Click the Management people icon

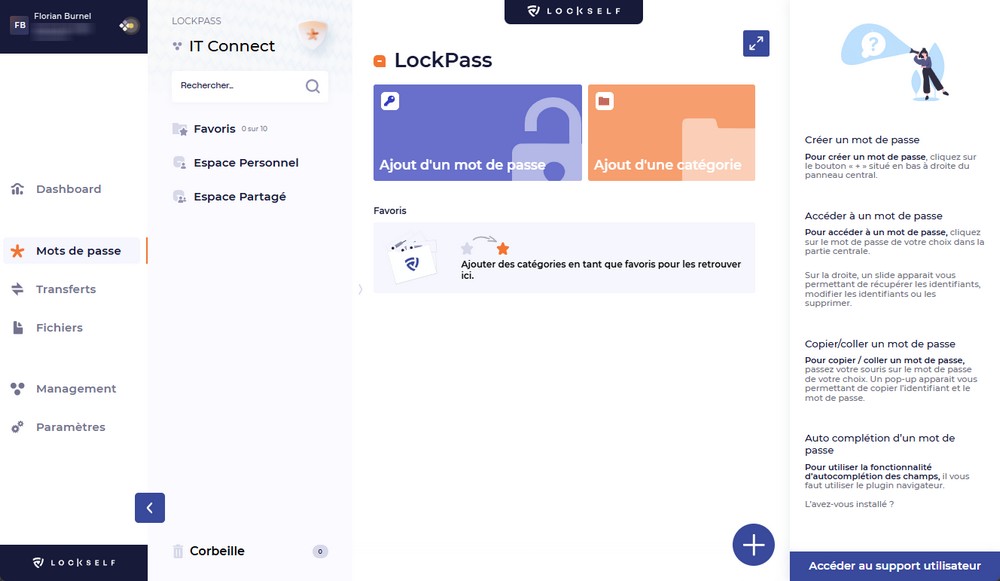point(17,388)
